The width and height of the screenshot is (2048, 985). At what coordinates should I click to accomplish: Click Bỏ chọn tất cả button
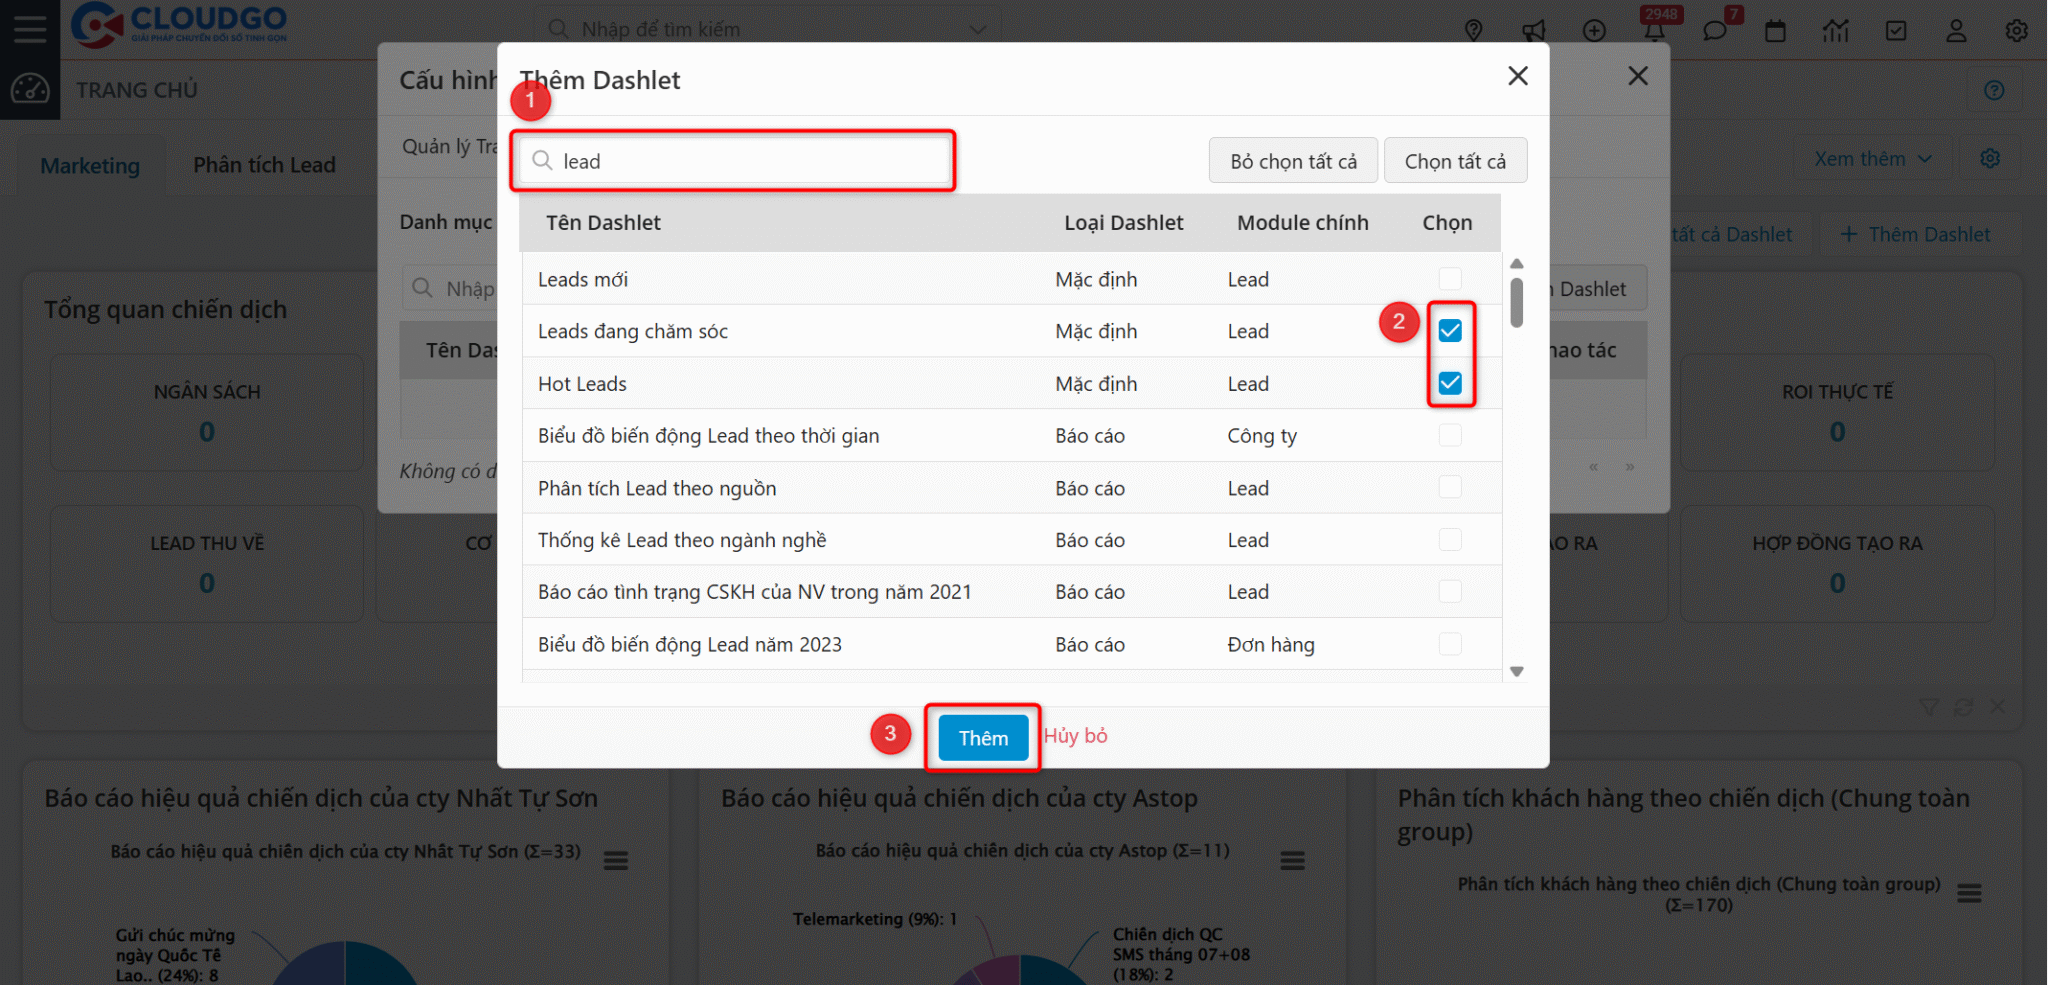coord(1293,161)
